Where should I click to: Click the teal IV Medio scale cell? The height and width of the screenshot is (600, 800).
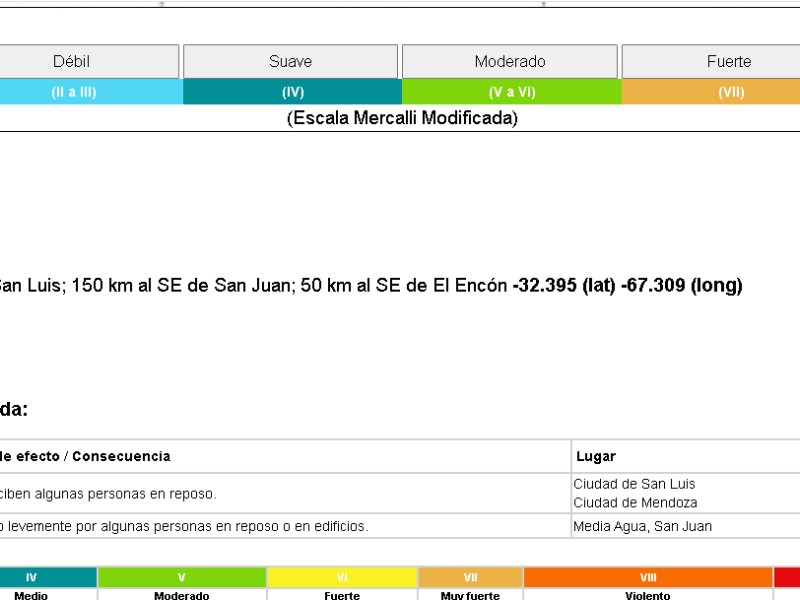[48, 584]
